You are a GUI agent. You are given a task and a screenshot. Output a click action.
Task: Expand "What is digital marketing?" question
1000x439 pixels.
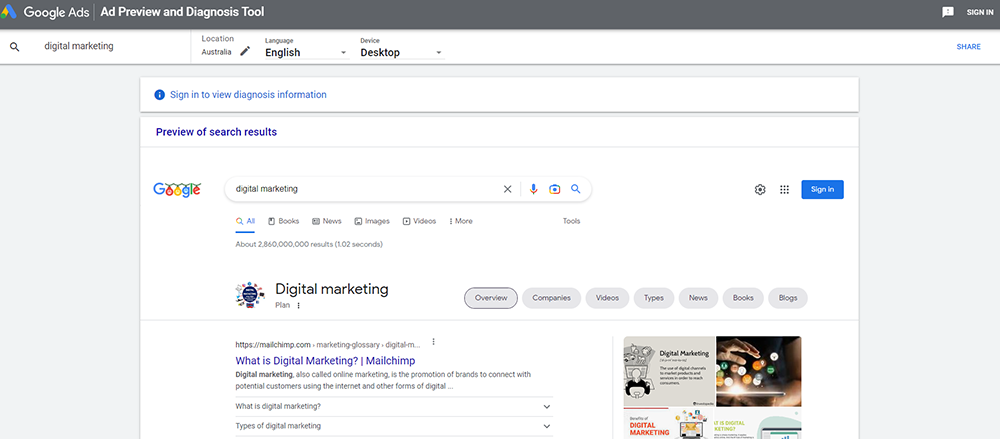pos(394,406)
